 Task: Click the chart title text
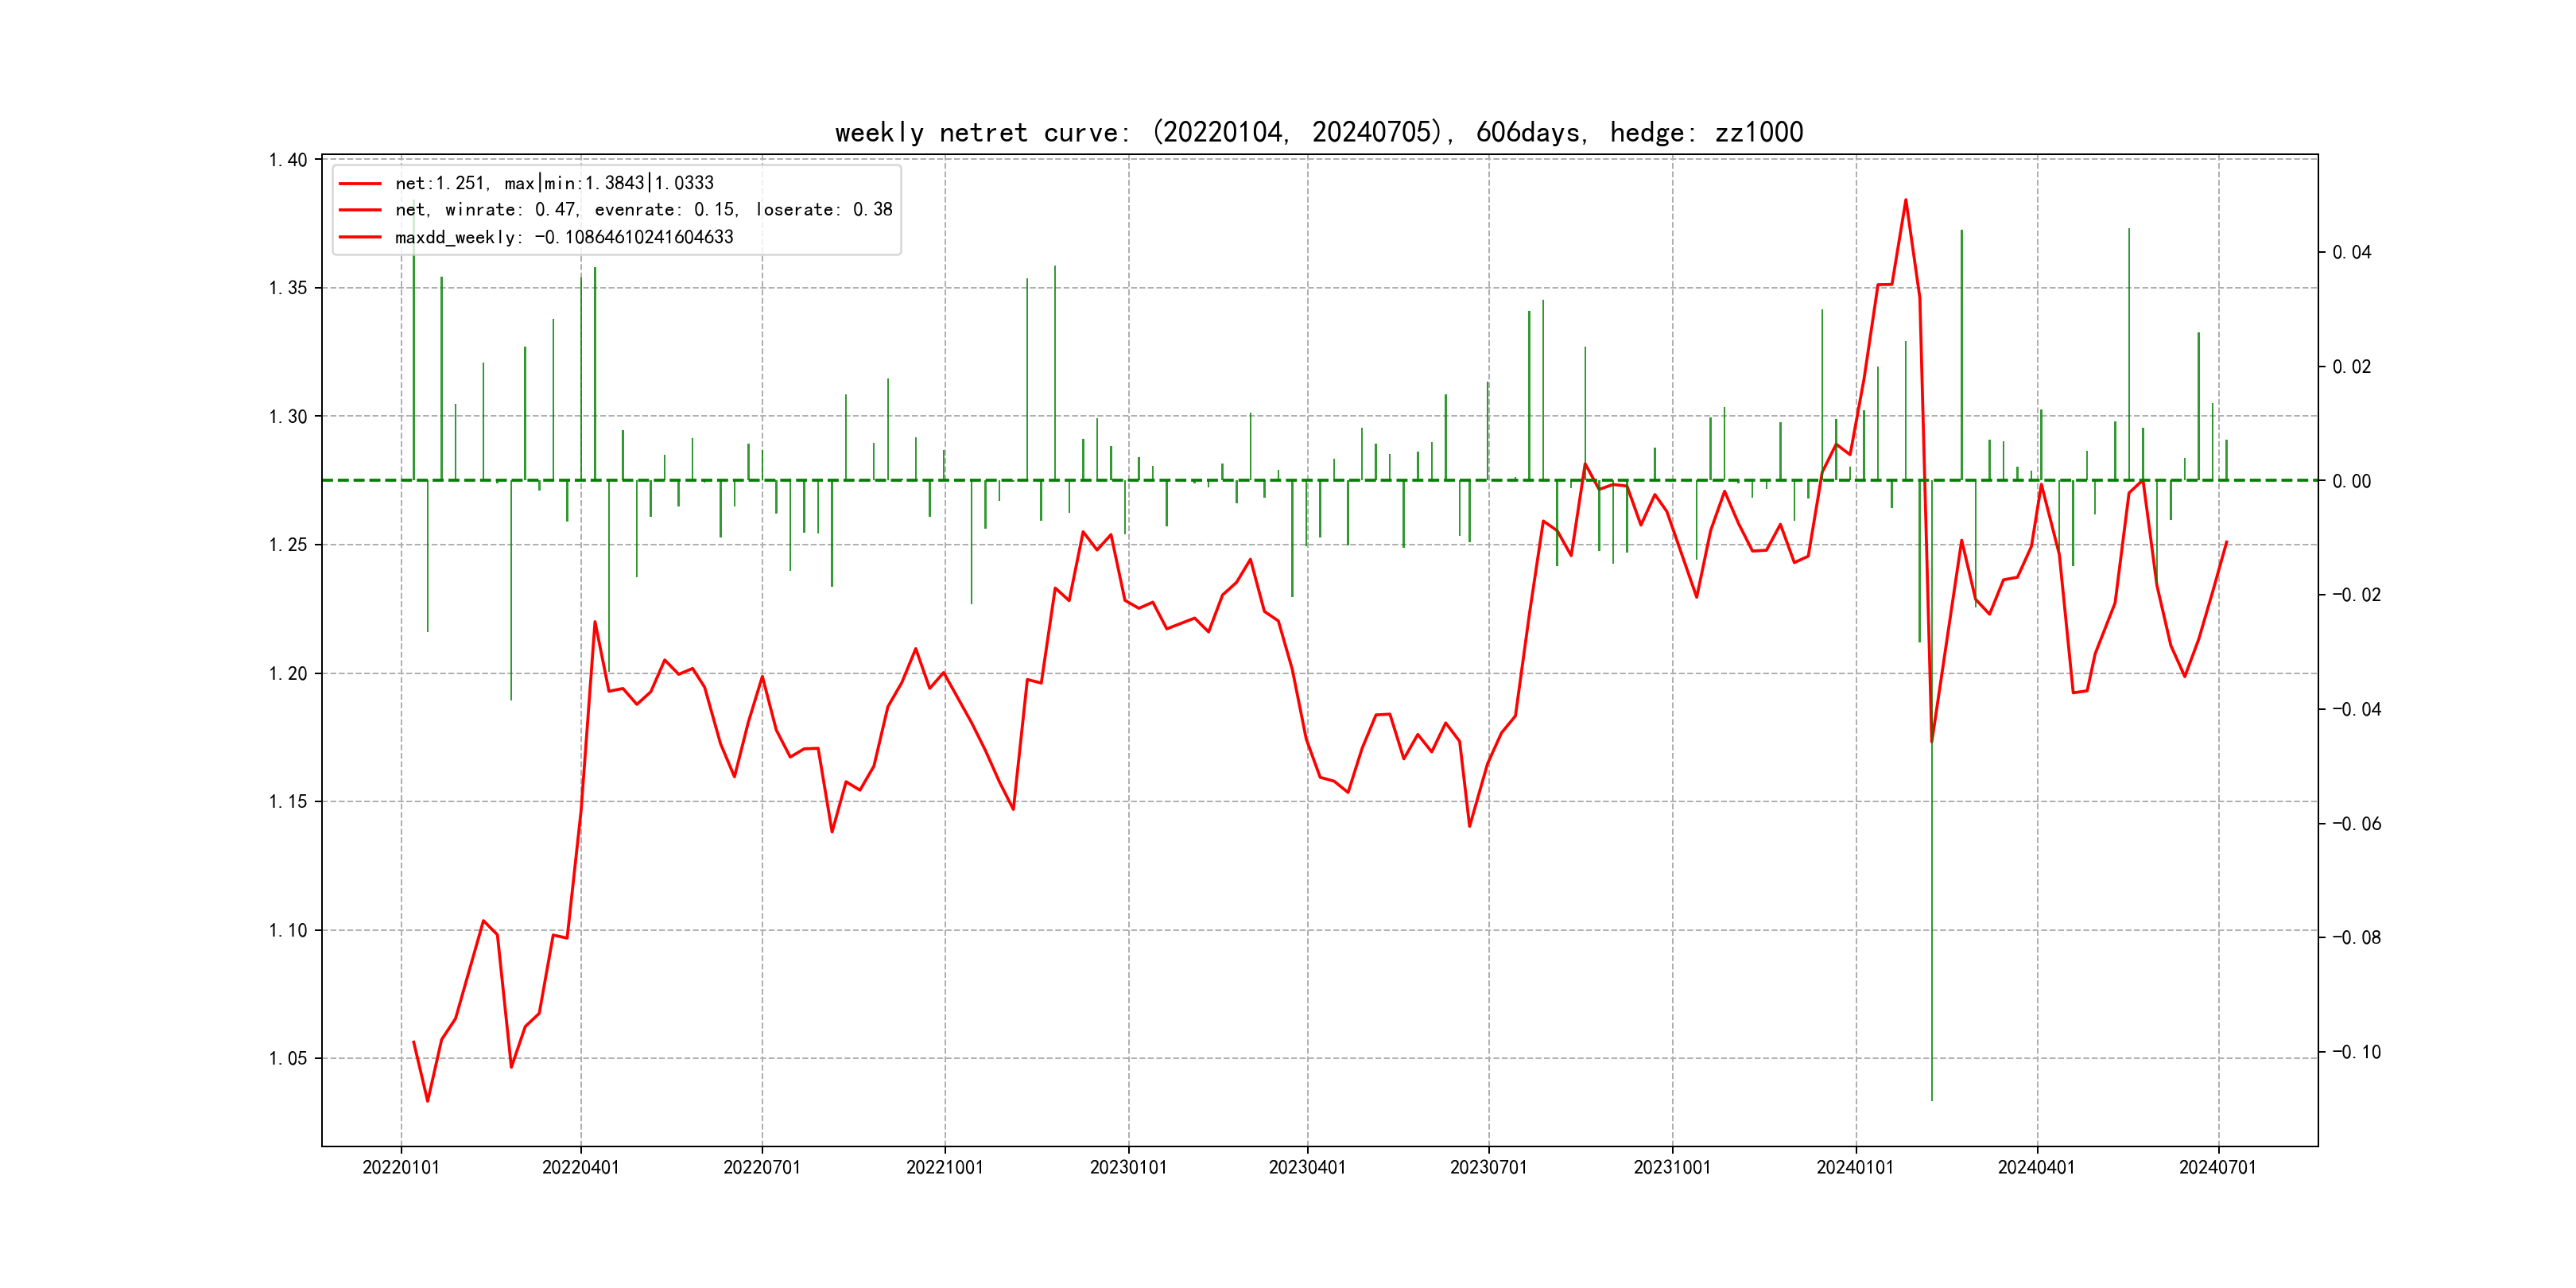click(1318, 132)
